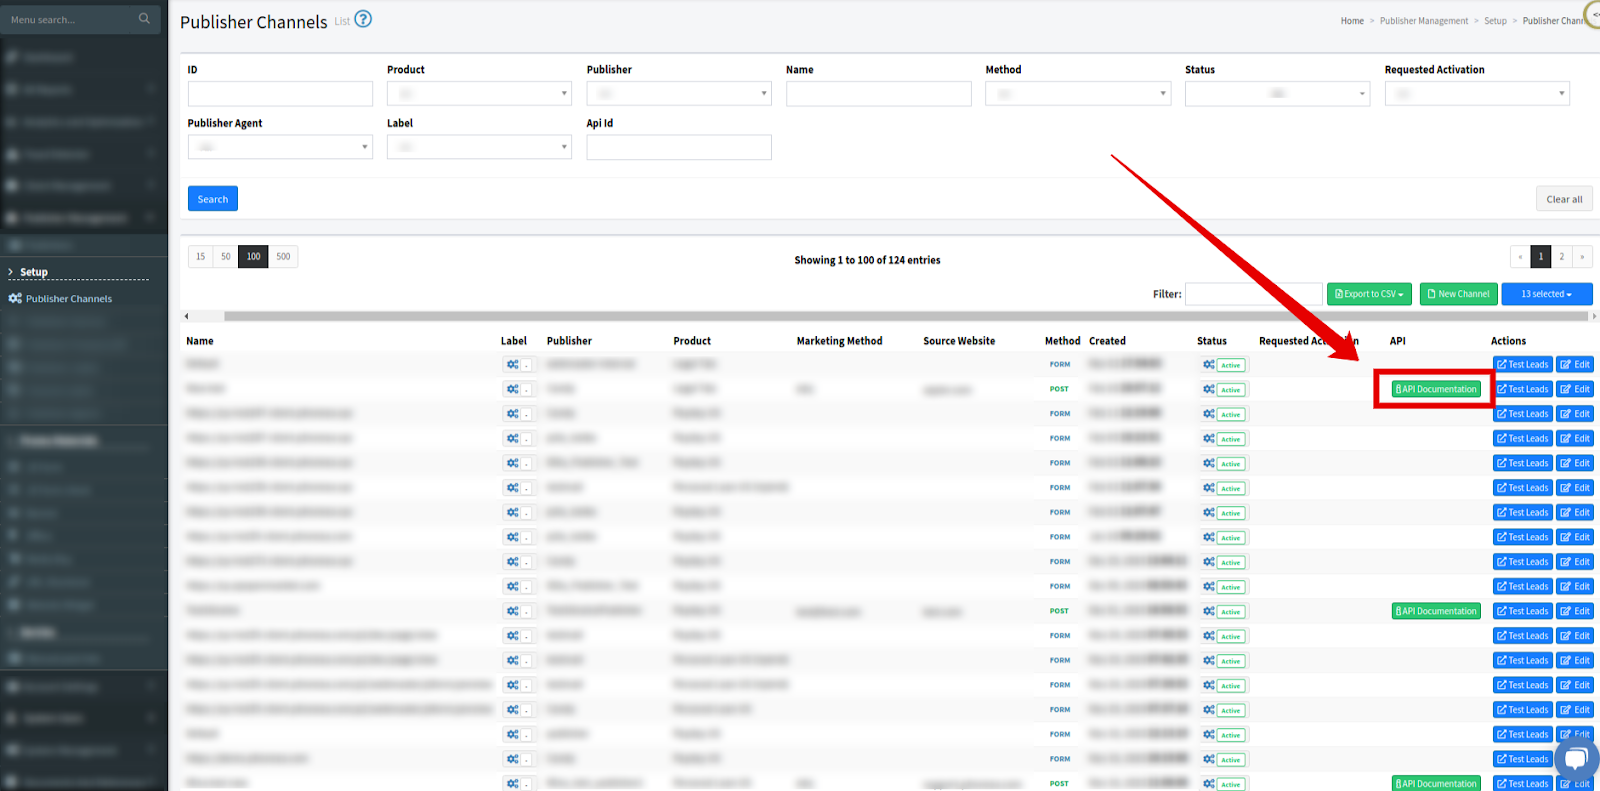Click Test Leads in the first table row
The height and width of the screenshot is (791, 1600).
click(1522, 365)
